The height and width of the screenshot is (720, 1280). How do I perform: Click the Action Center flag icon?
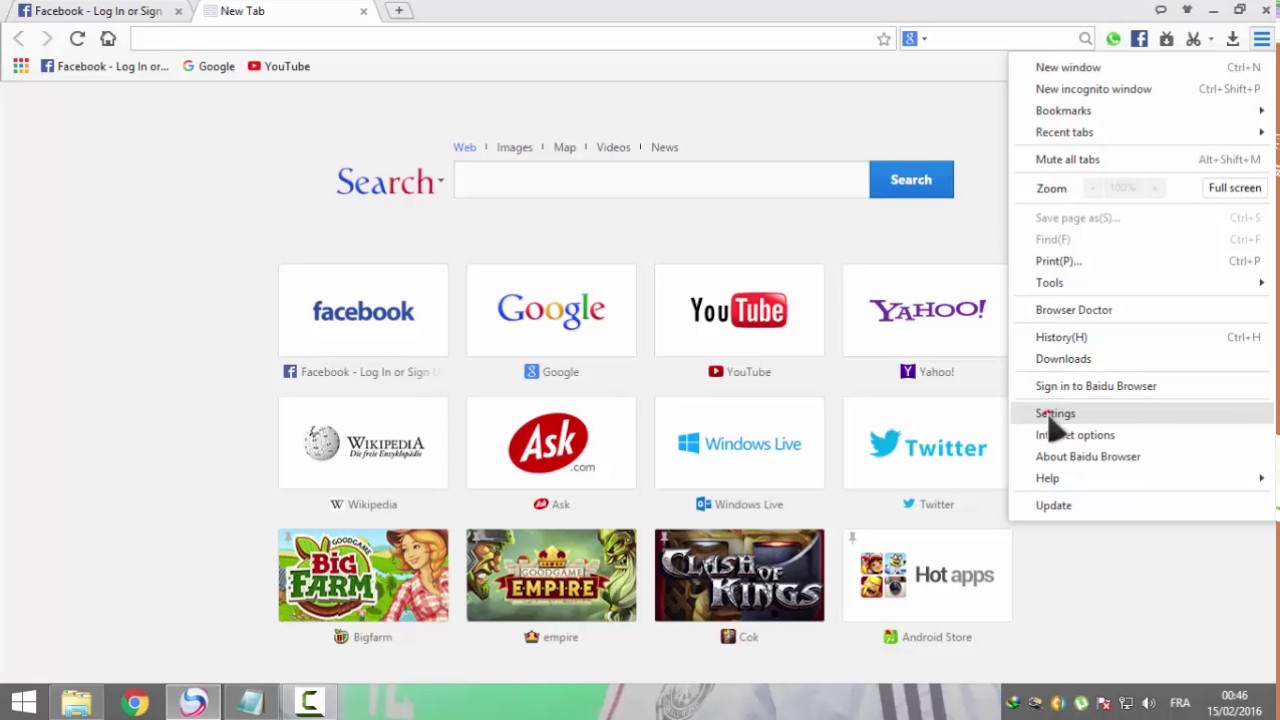tap(1104, 703)
